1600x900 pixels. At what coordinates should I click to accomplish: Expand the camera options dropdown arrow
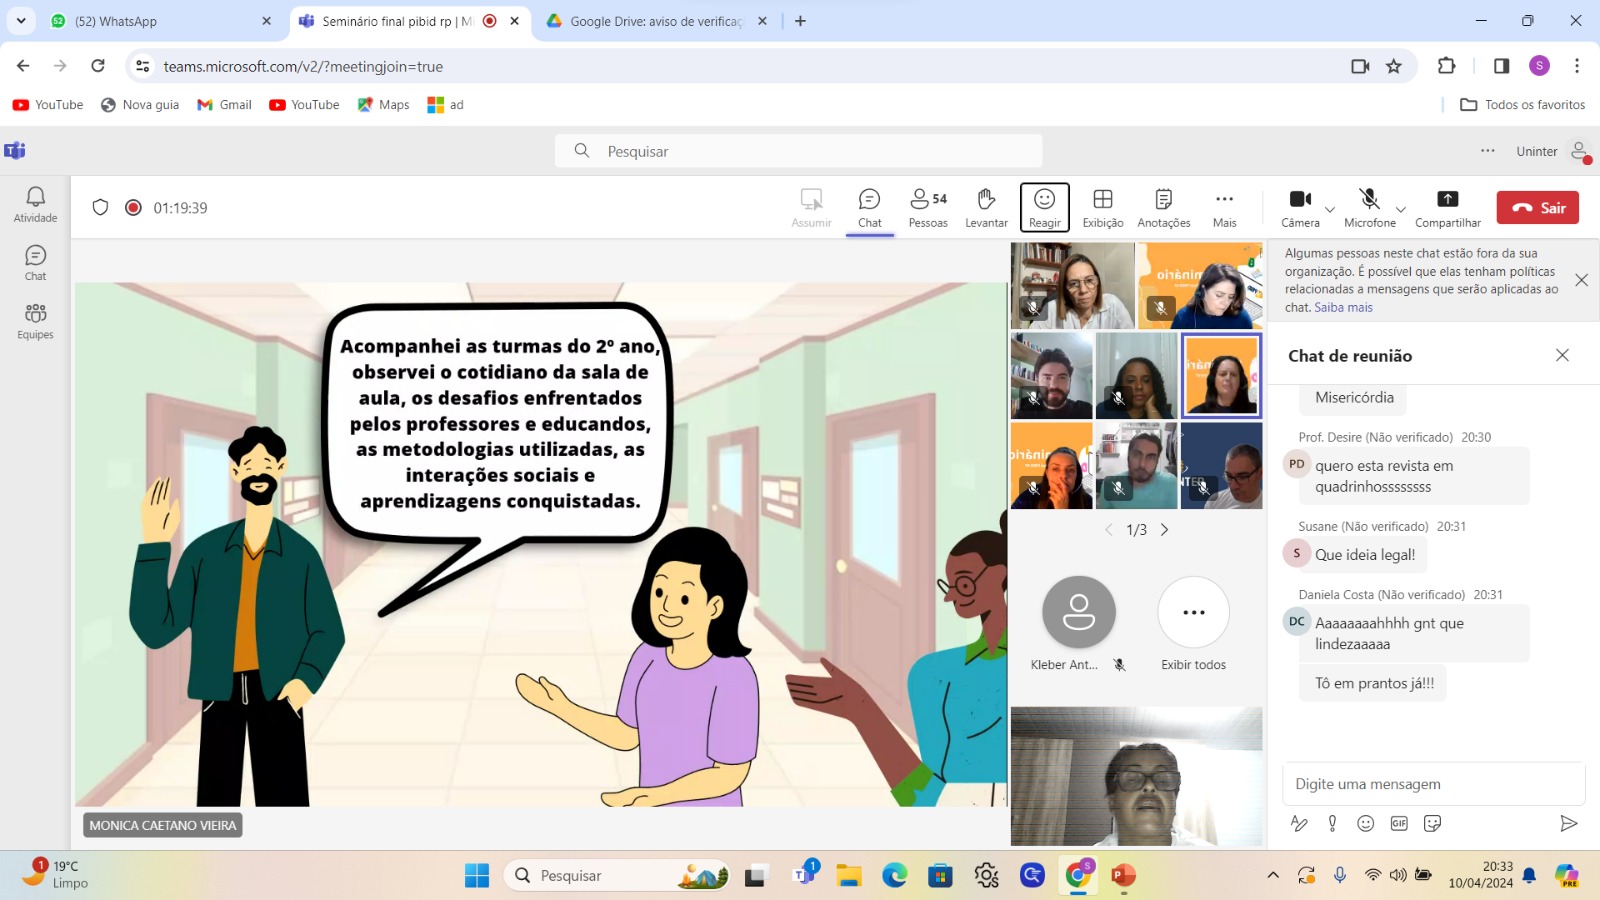pyautogui.click(x=1330, y=210)
